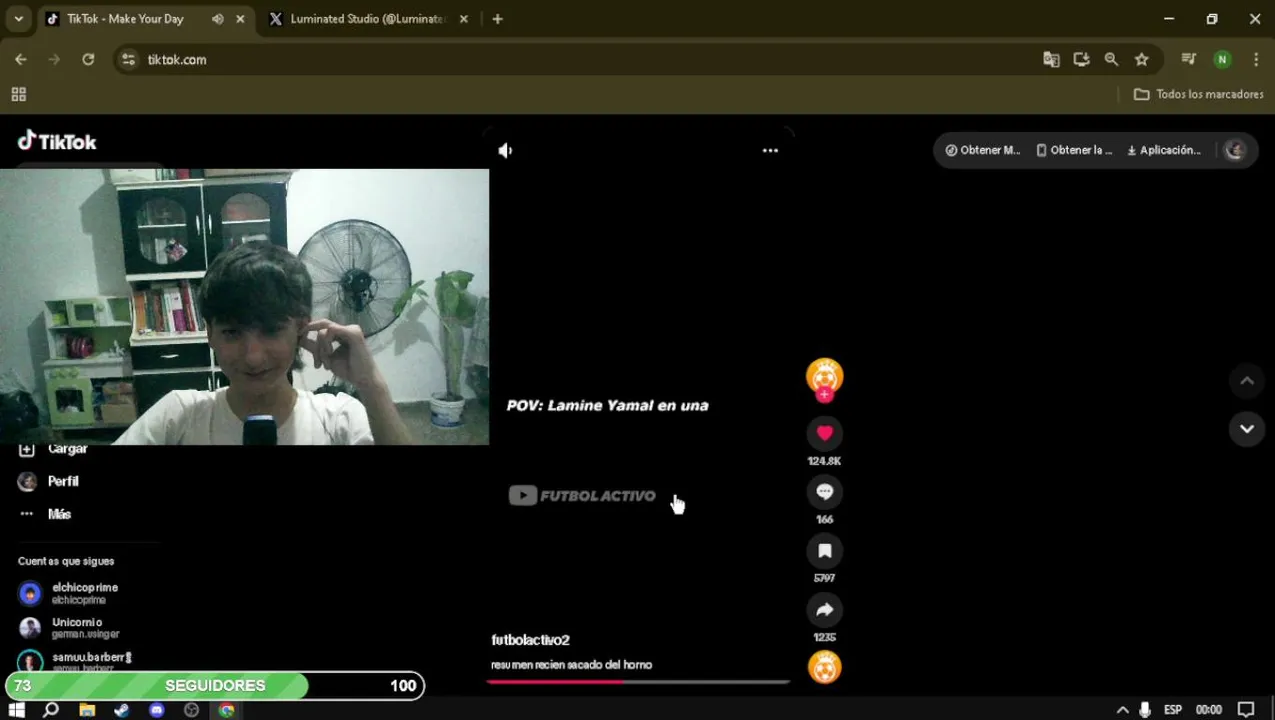
Task: Switch to the TikTok - Make Your Day tab
Action: 126,19
